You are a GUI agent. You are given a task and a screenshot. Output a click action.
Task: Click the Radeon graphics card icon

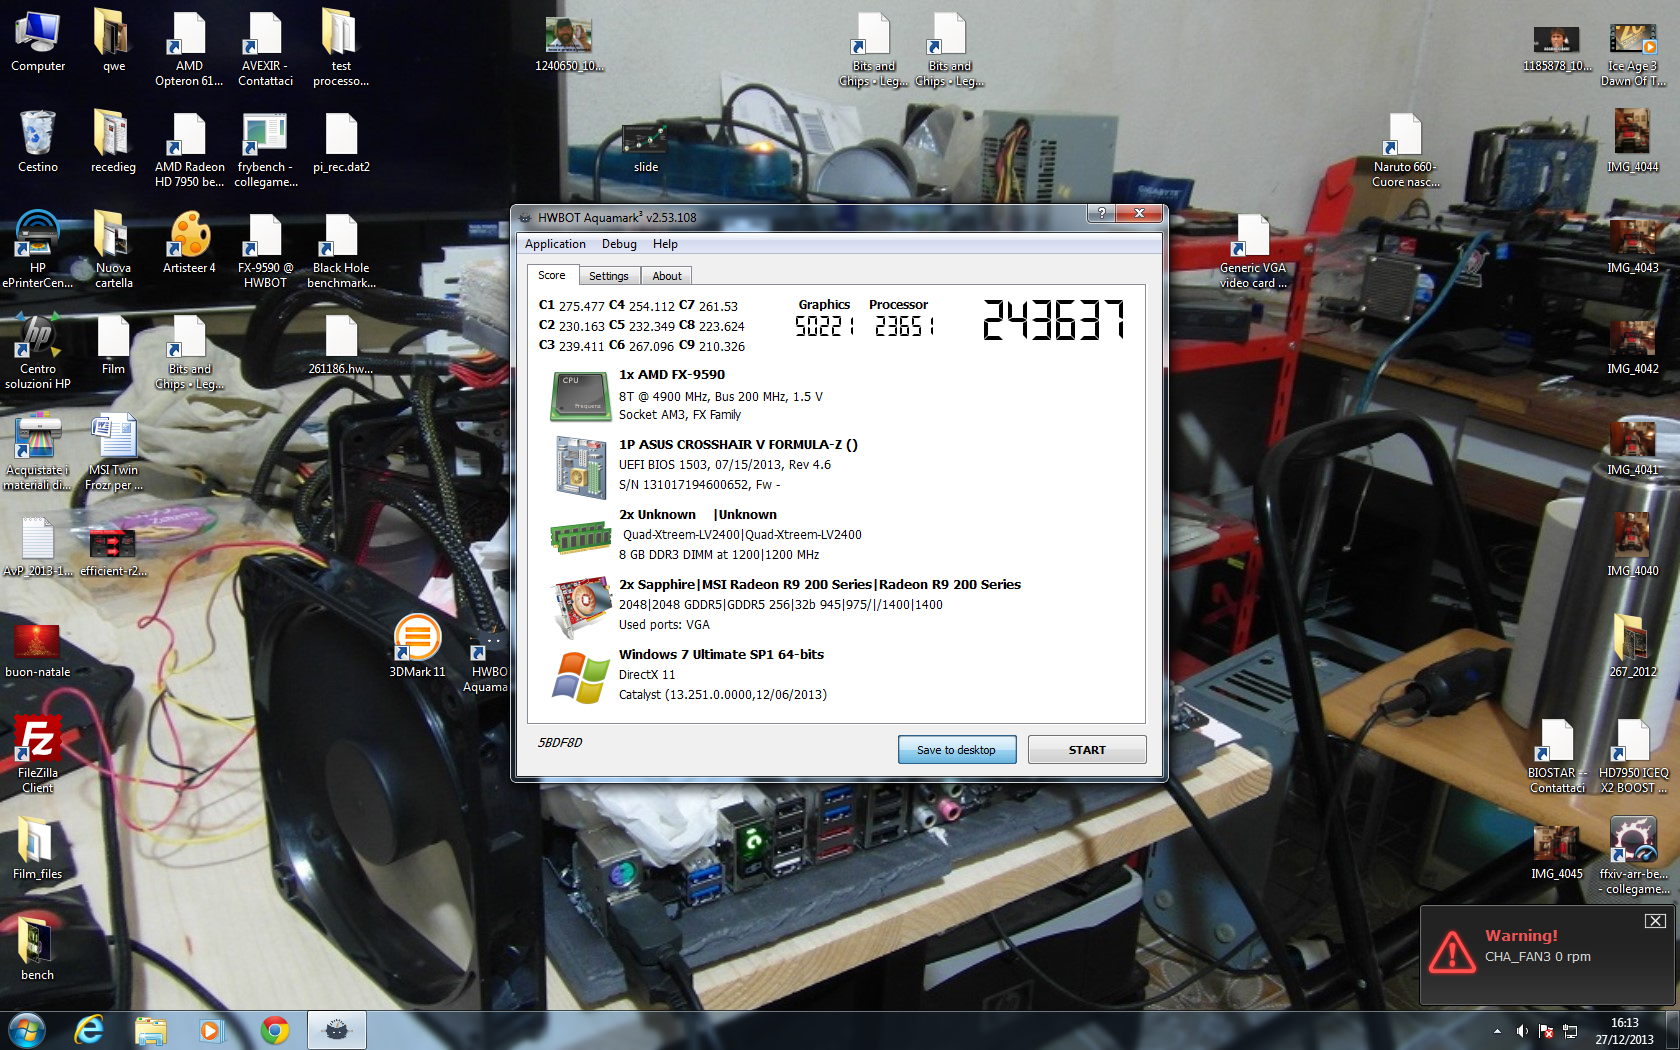tap(582, 606)
